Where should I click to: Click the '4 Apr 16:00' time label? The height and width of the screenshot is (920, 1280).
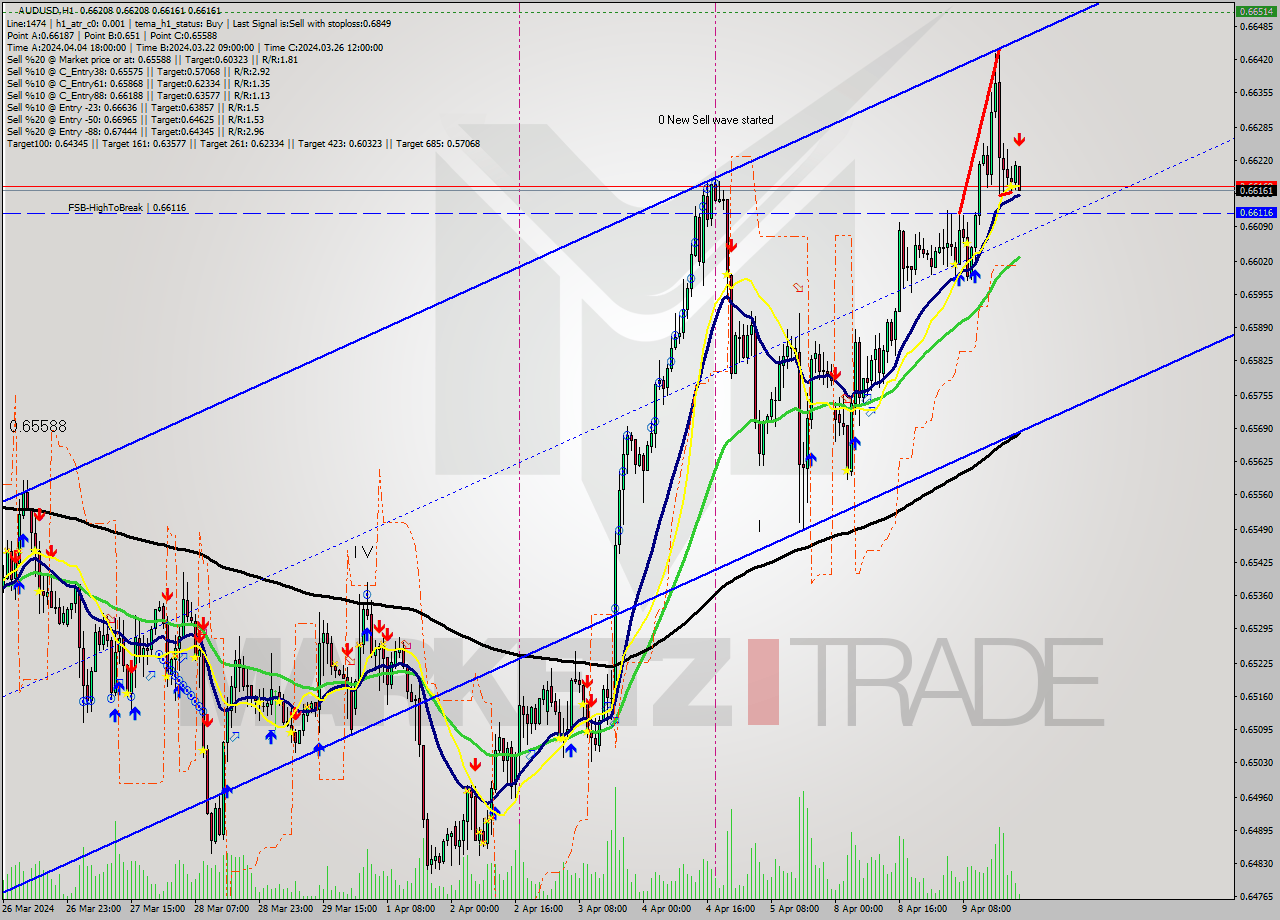coord(730,909)
